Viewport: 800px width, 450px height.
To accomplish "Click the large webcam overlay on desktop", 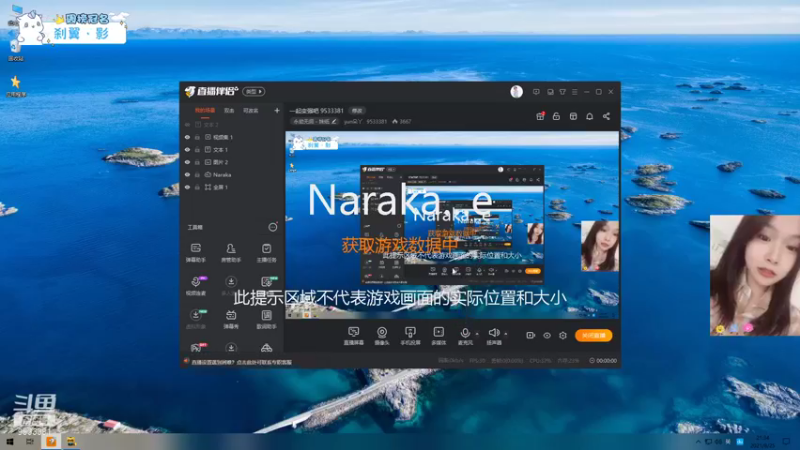I will click(x=755, y=275).
